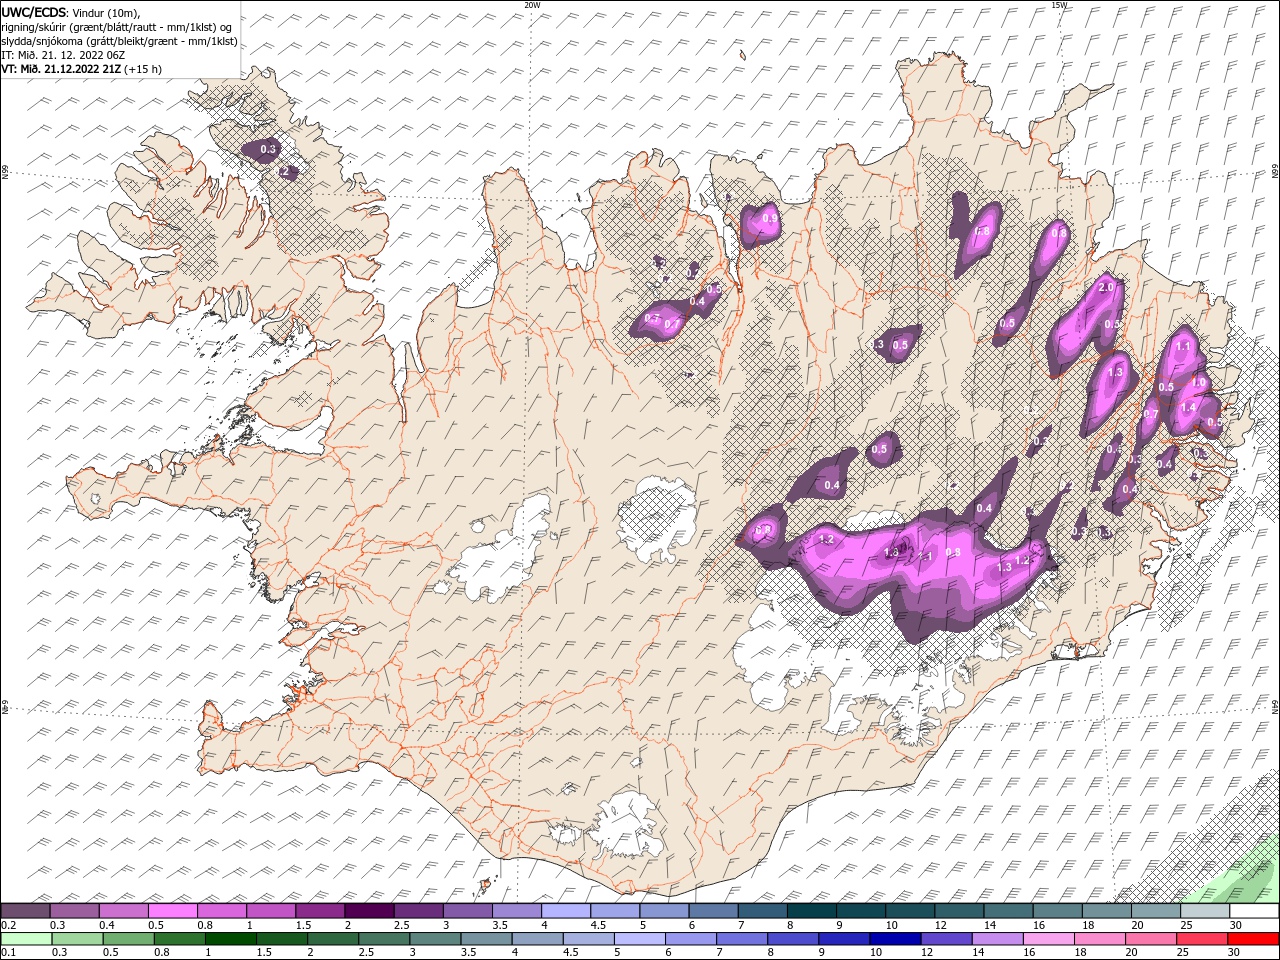
Task: Click the 1.4 snowfall value in the east
Action: click(1188, 408)
